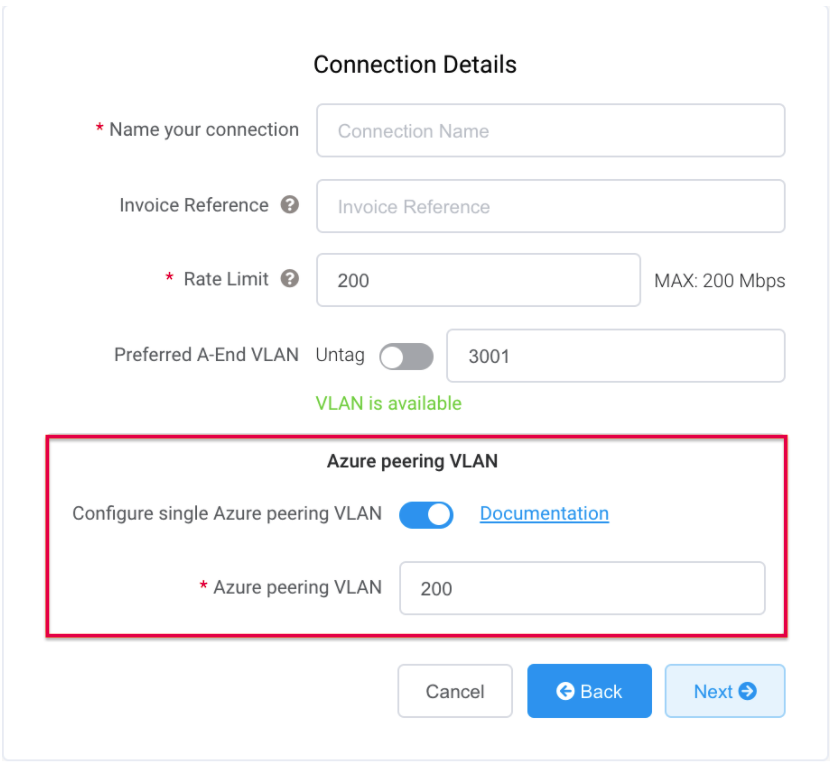Viewport: 834px width, 762px height.
Task: Click the A-End VLAN field showing 3001
Action: click(x=615, y=356)
